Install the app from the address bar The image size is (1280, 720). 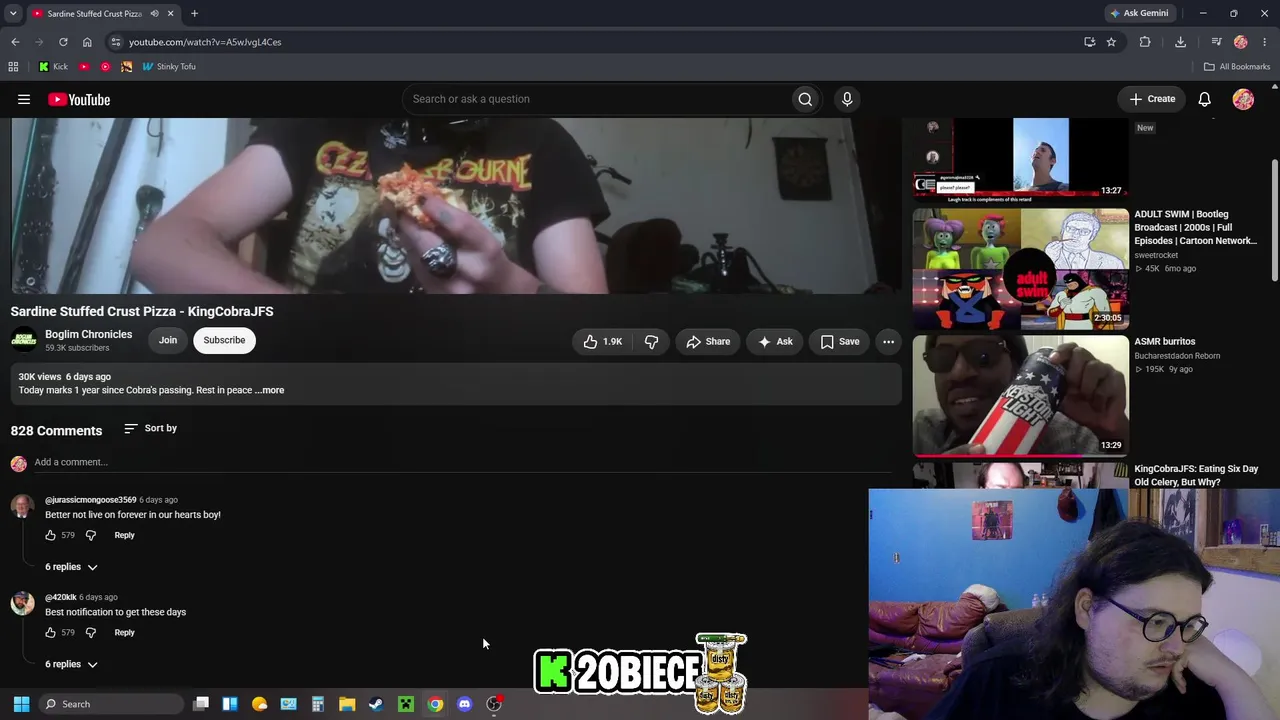coord(1089,42)
